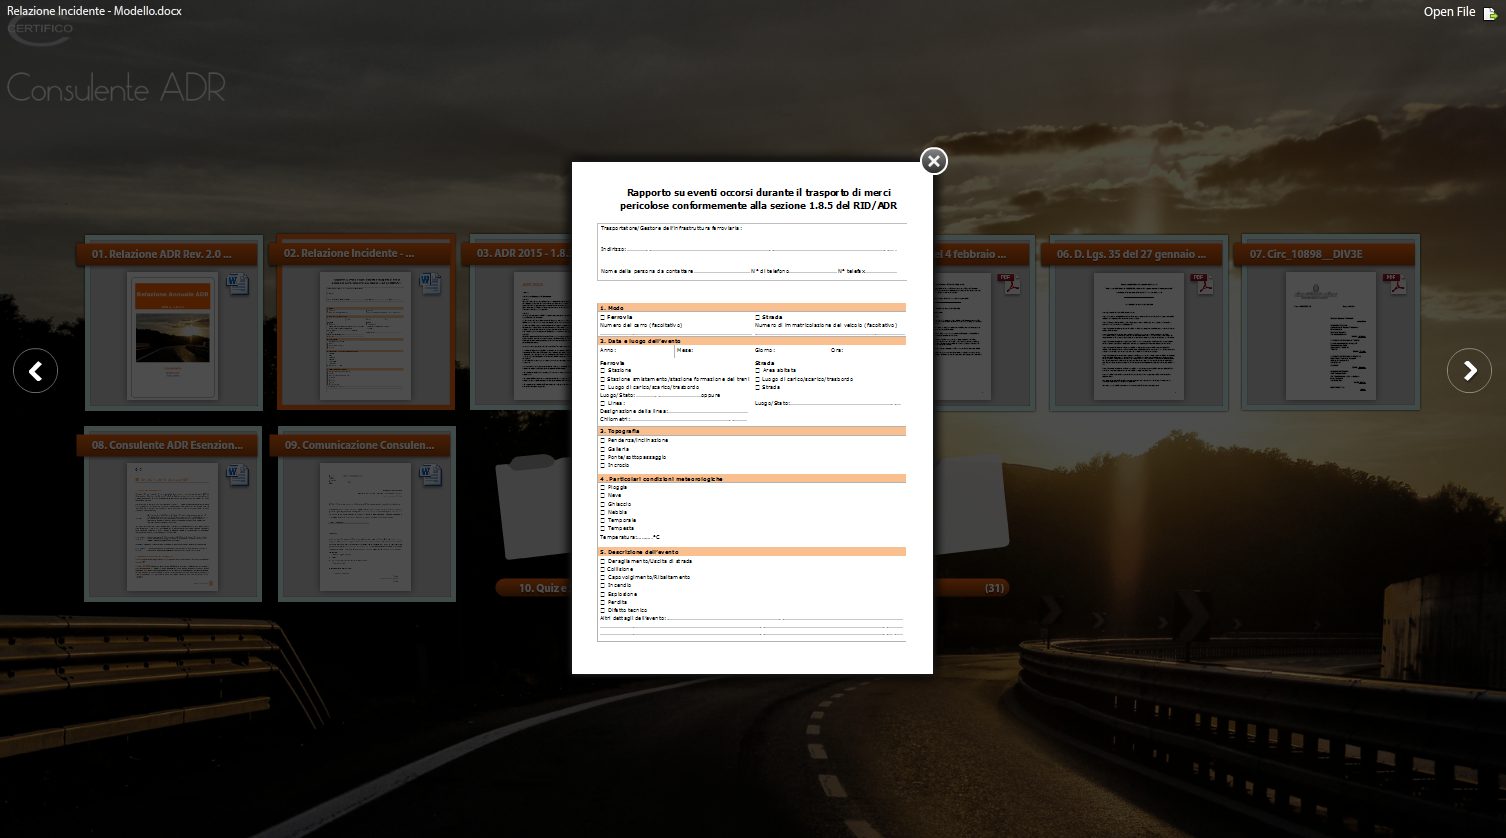The width and height of the screenshot is (1506, 838).
Task: Open the 09. Comunicazione Consulente page thumbnail
Action: [x=365, y=527]
